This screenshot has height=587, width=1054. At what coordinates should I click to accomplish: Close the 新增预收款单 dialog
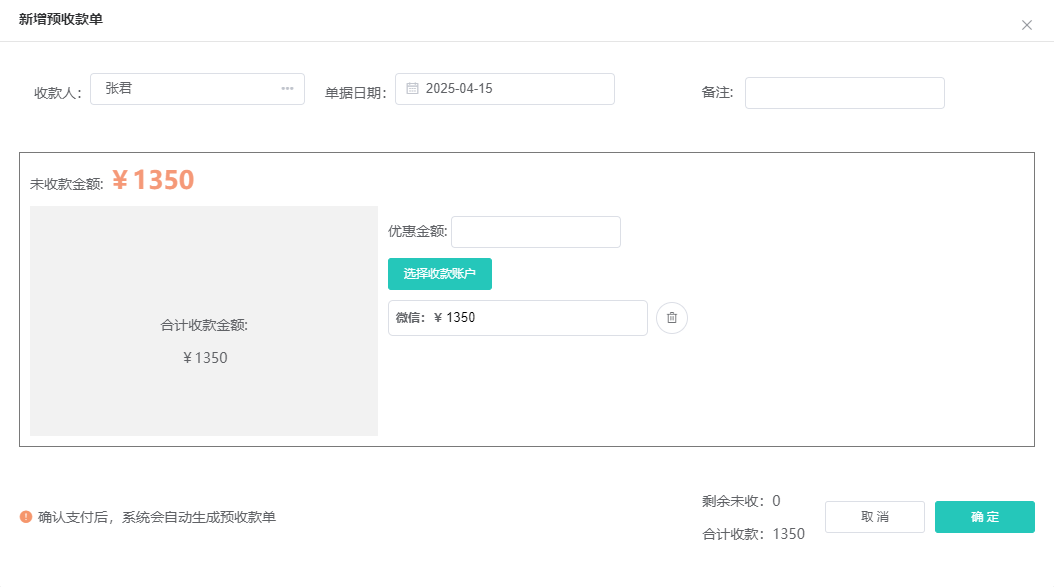point(1026,25)
